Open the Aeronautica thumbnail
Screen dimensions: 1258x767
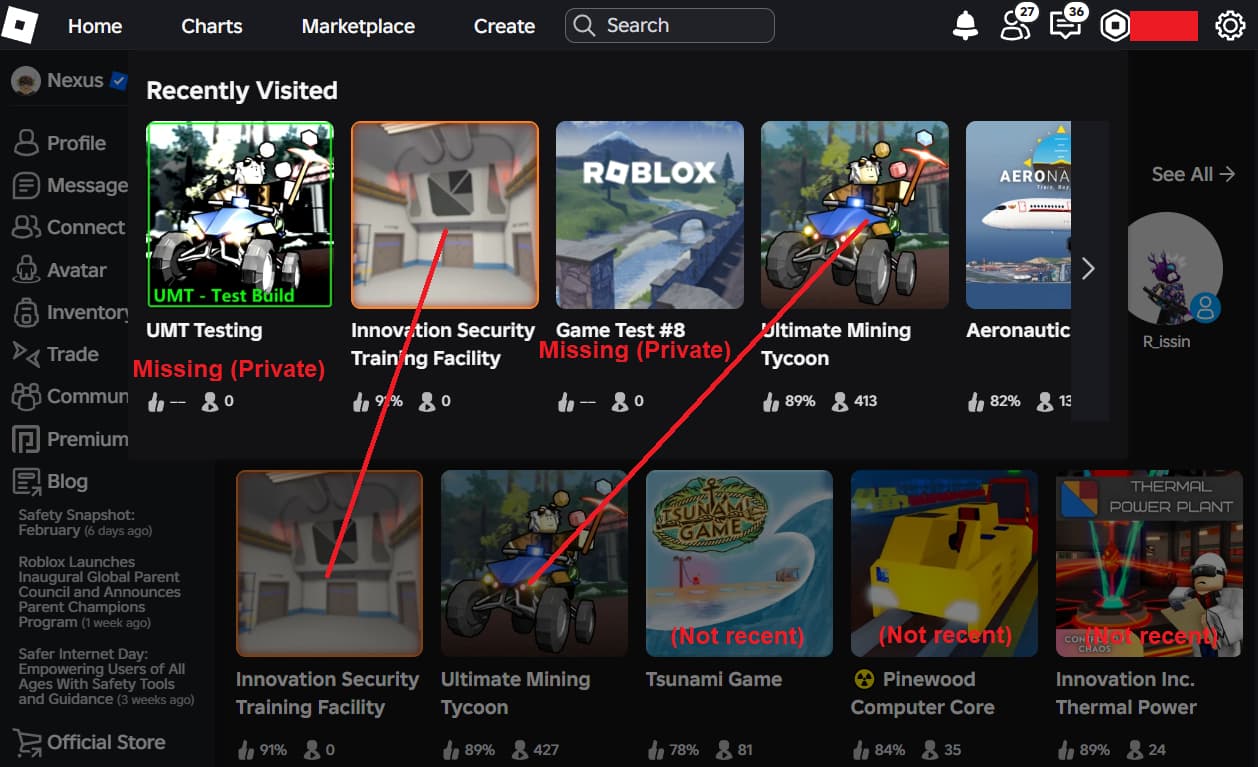pos(1018,215)
